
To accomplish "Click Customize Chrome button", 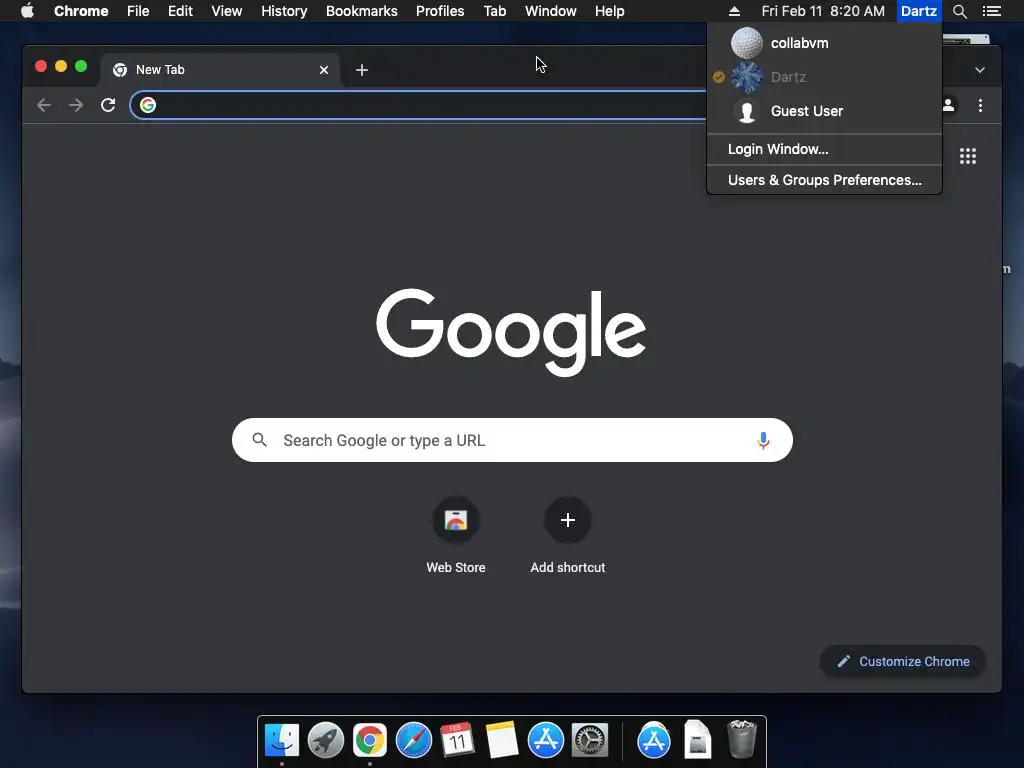I will (903, 662).
